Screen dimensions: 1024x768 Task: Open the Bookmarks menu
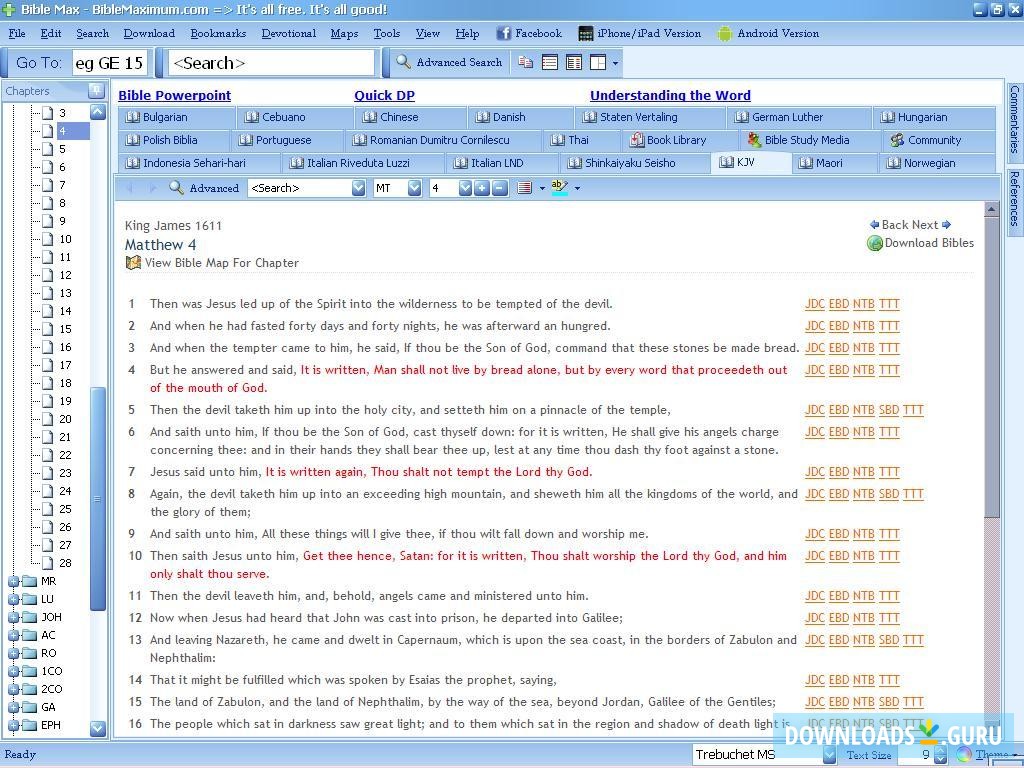(x=218, y=33)
